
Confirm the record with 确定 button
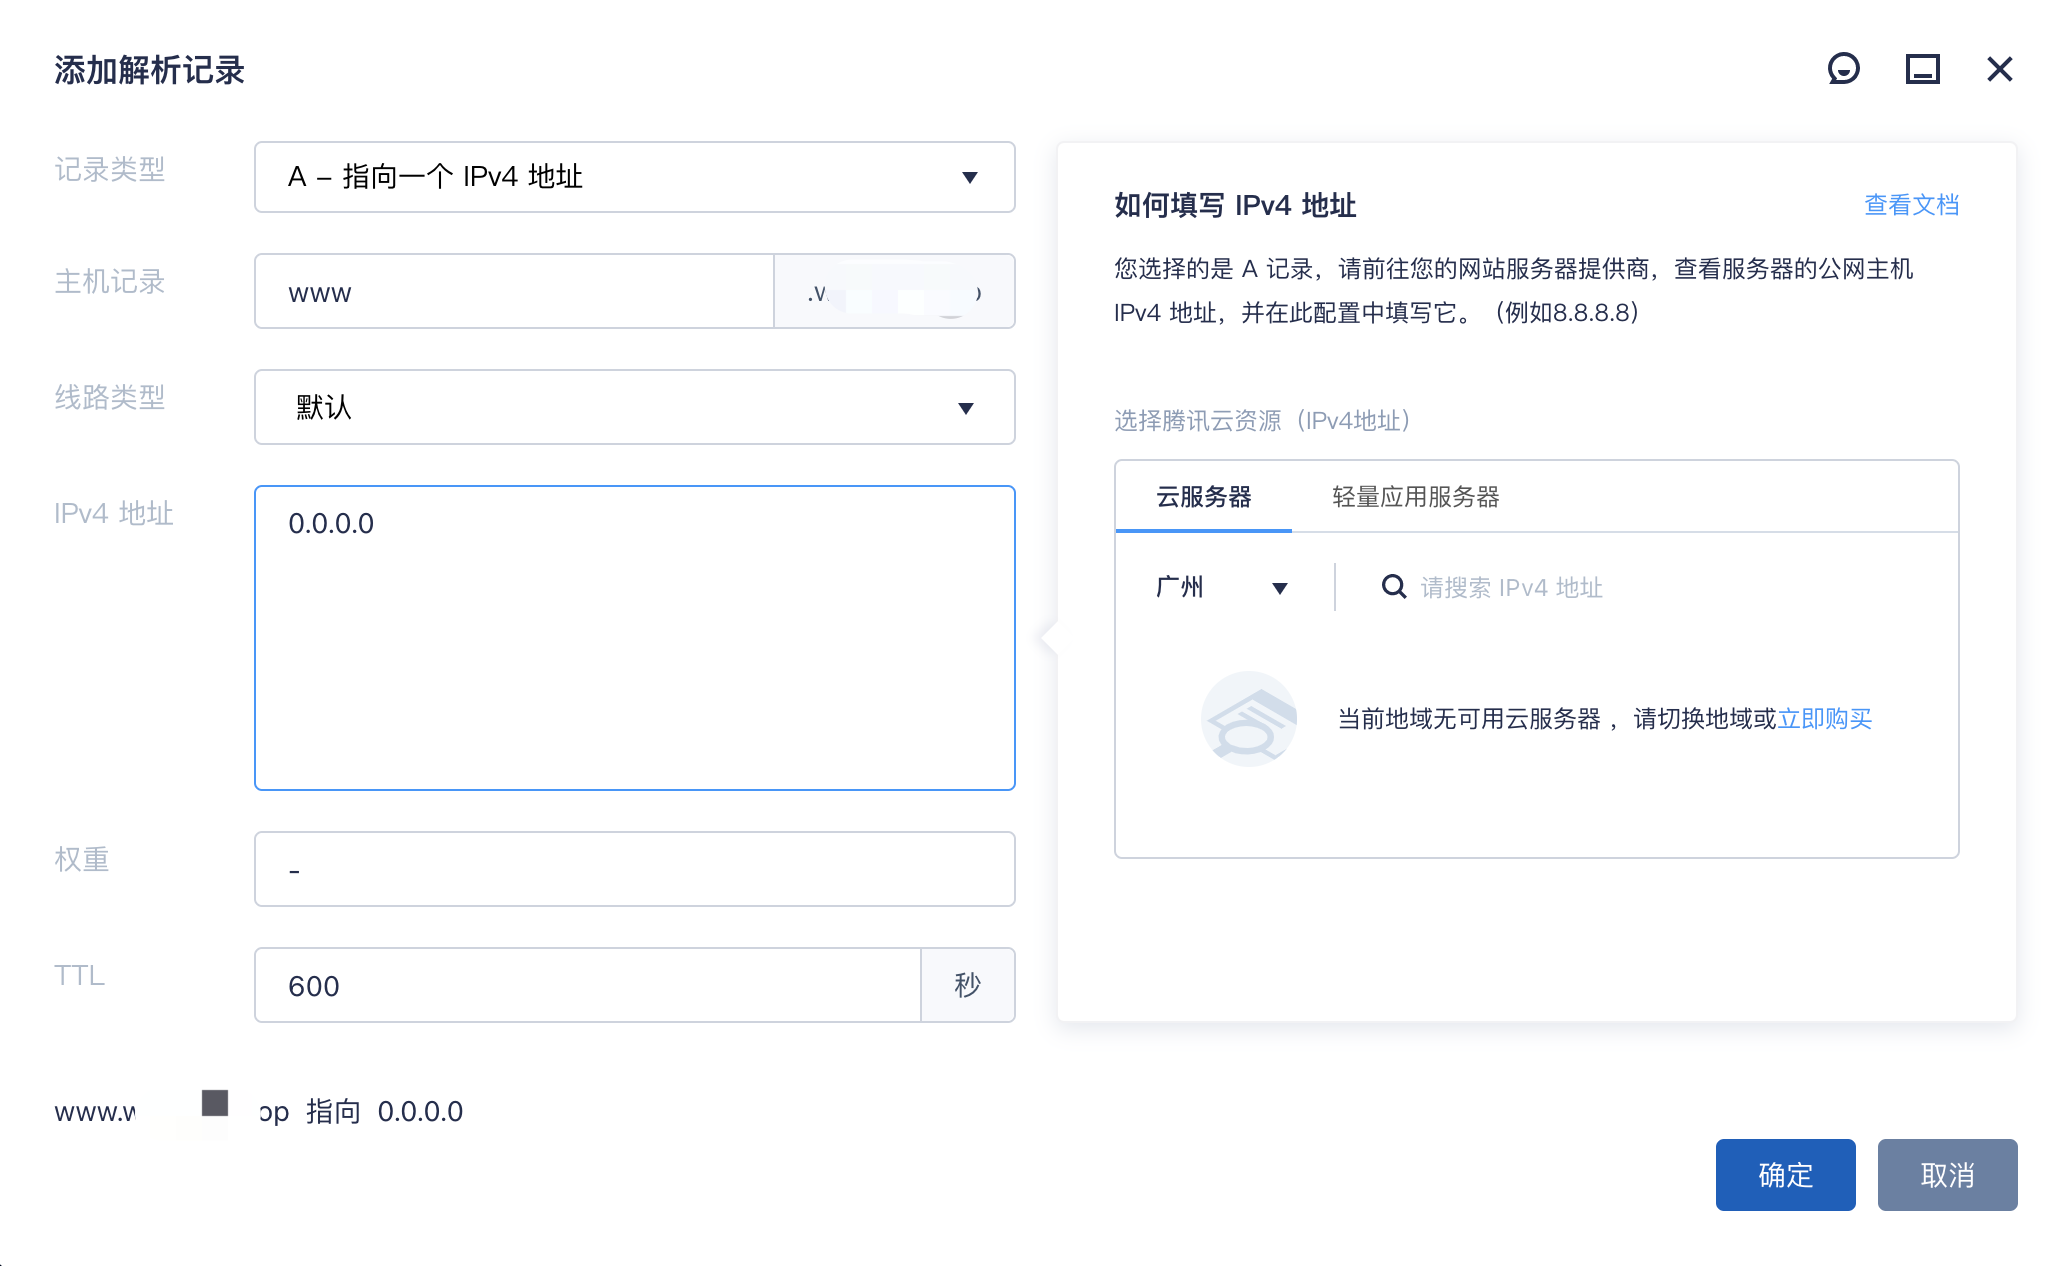pyautogui.click(x=1785, y=1175)
